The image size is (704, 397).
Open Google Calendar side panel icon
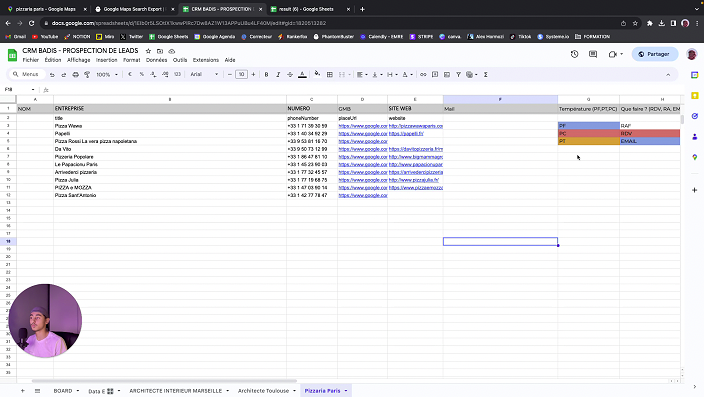695,75
